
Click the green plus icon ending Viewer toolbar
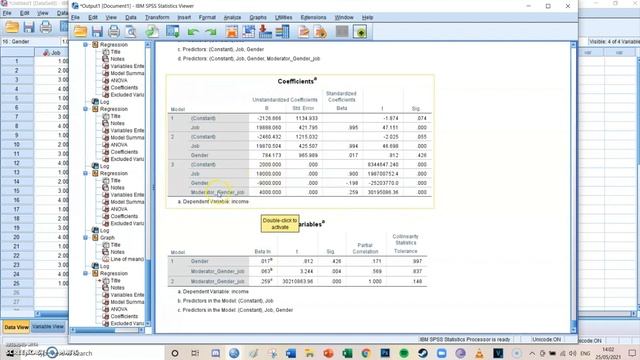coord(360,31)
